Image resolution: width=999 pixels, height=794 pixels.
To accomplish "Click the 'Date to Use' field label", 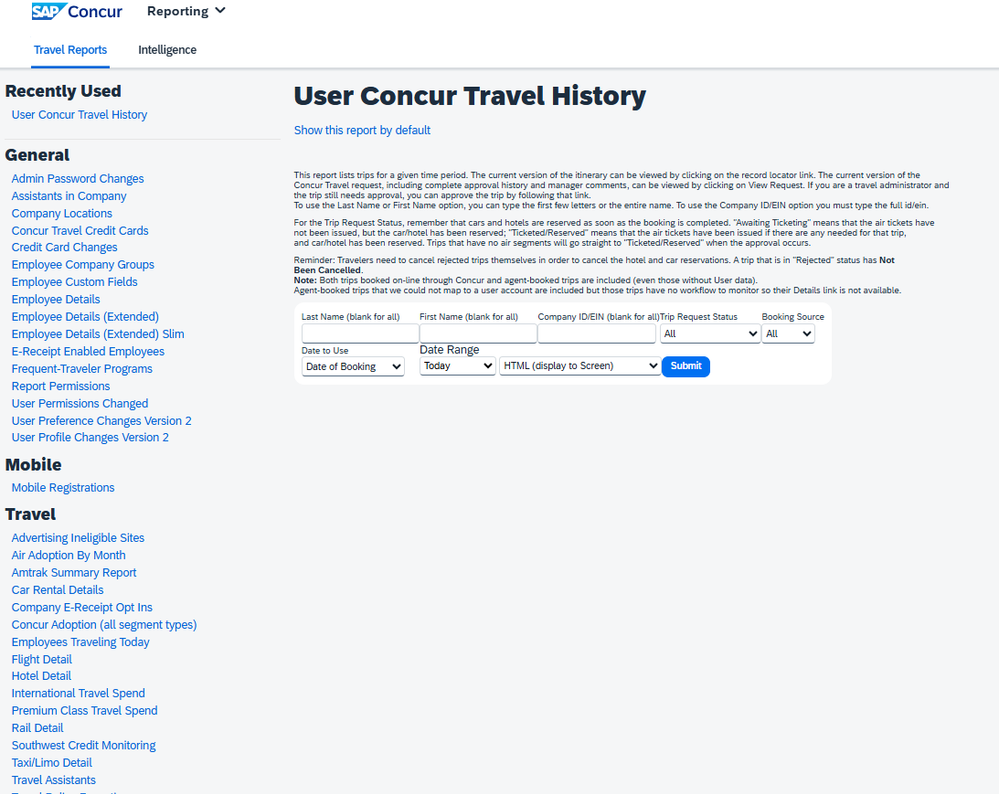I will 325,350.
